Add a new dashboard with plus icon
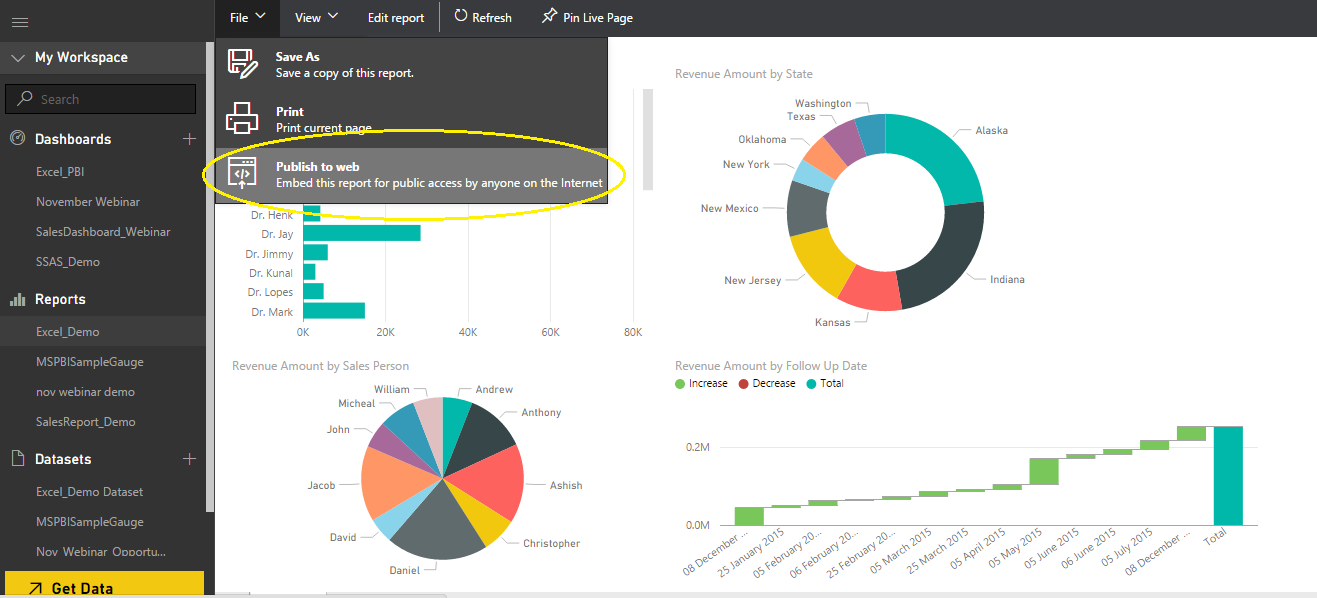The image size is (1317, 598). click(x=189, y=139)
